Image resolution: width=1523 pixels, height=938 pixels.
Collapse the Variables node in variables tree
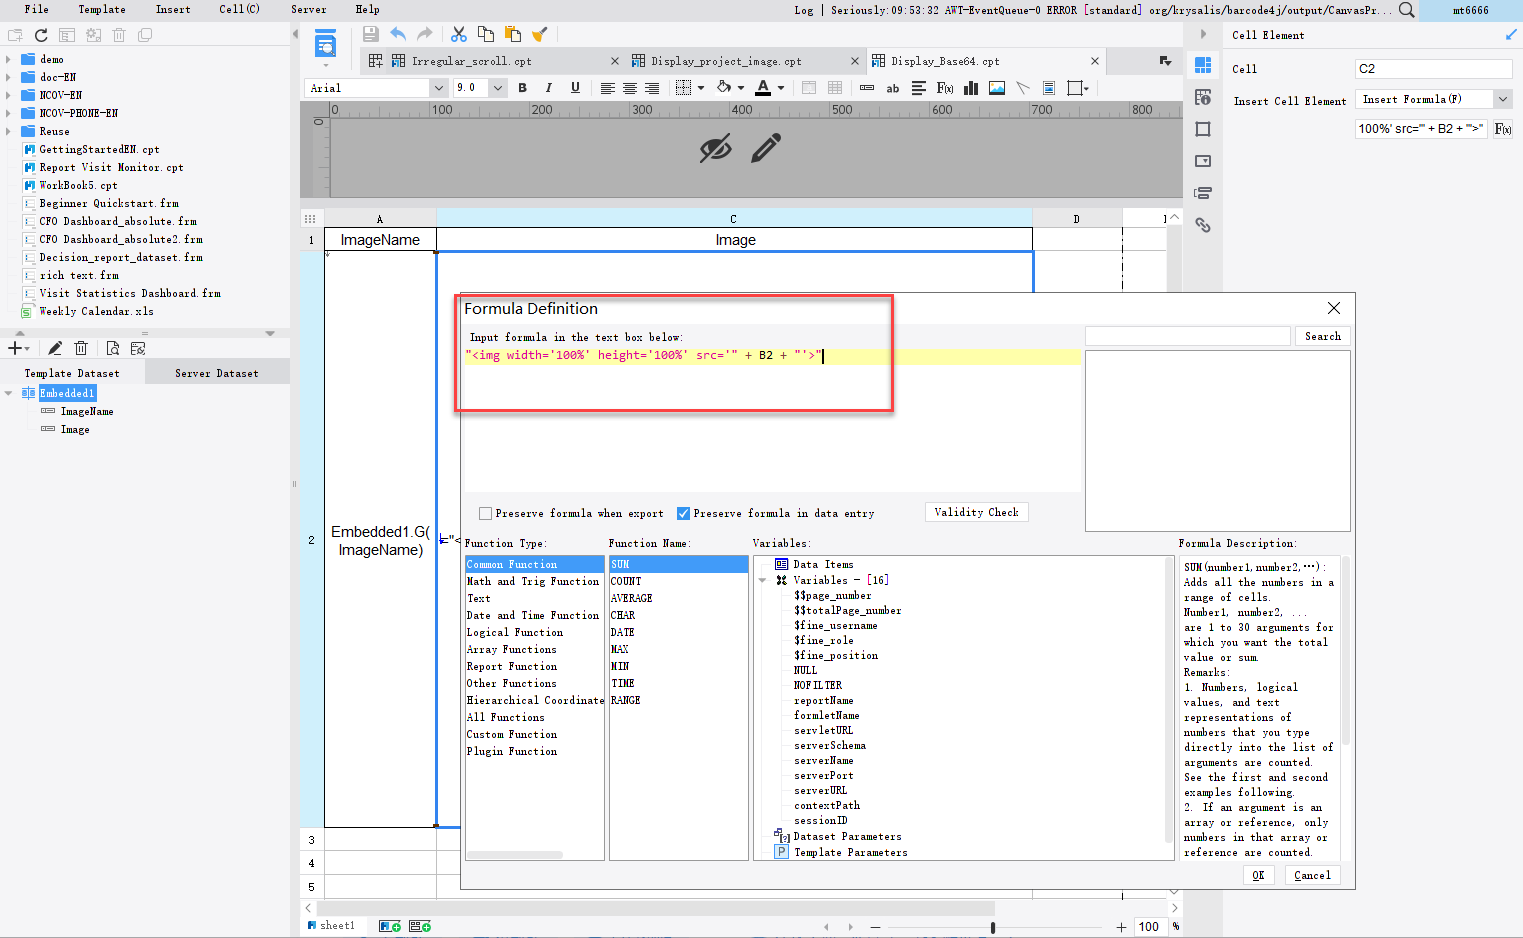(763, 580)
